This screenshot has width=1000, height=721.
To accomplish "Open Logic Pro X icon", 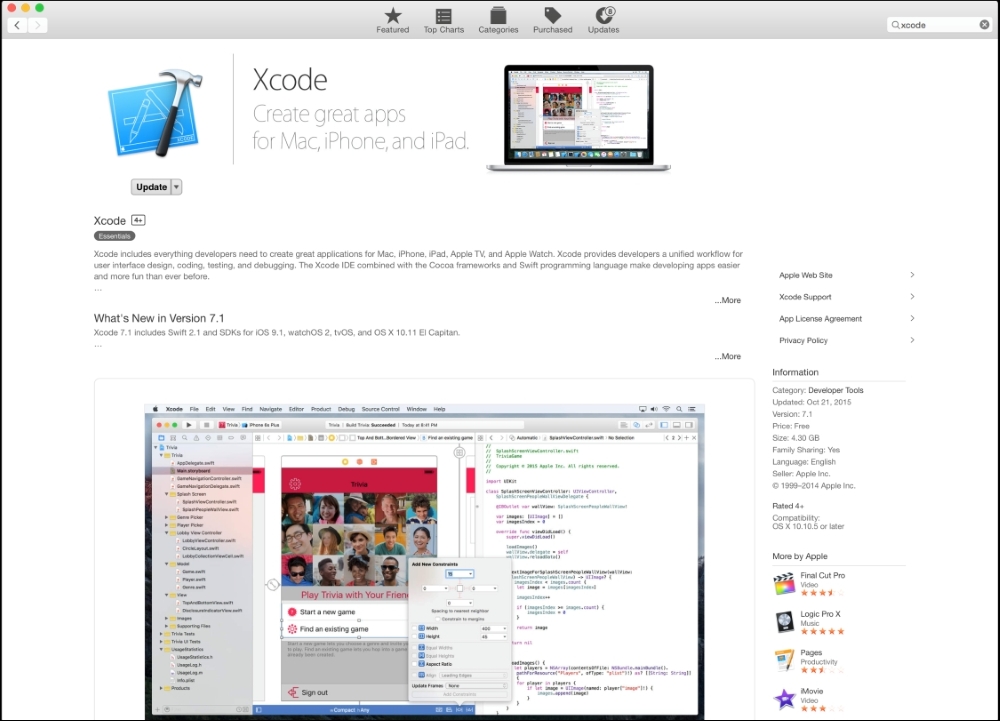I will pos(784,622).
